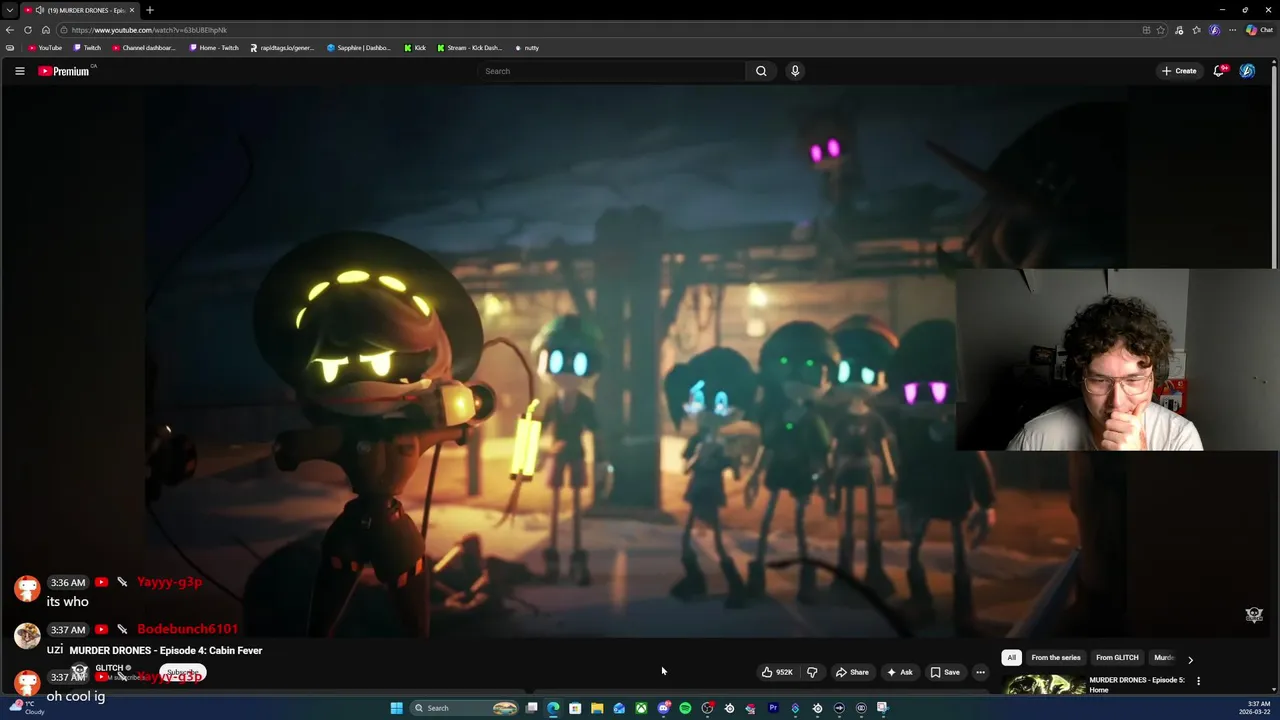Click the Windows Start button
The width and height of the screenshot is (1280, 720).
396,708
